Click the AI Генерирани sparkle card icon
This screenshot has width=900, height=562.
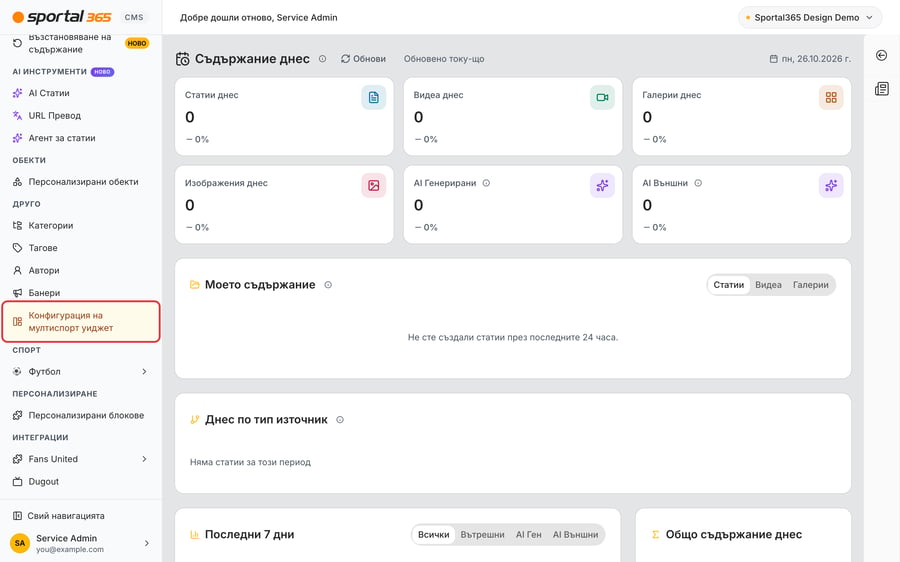coord(602,185)
